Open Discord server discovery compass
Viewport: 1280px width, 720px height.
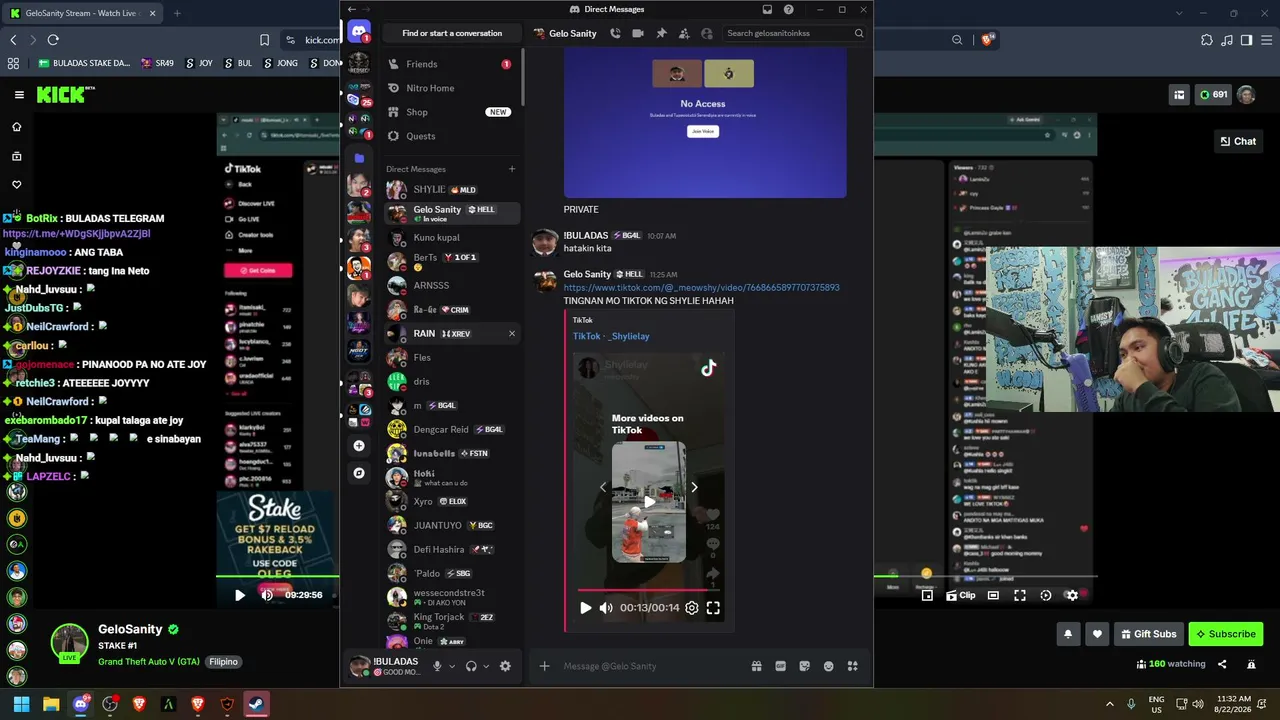point(359,473)
